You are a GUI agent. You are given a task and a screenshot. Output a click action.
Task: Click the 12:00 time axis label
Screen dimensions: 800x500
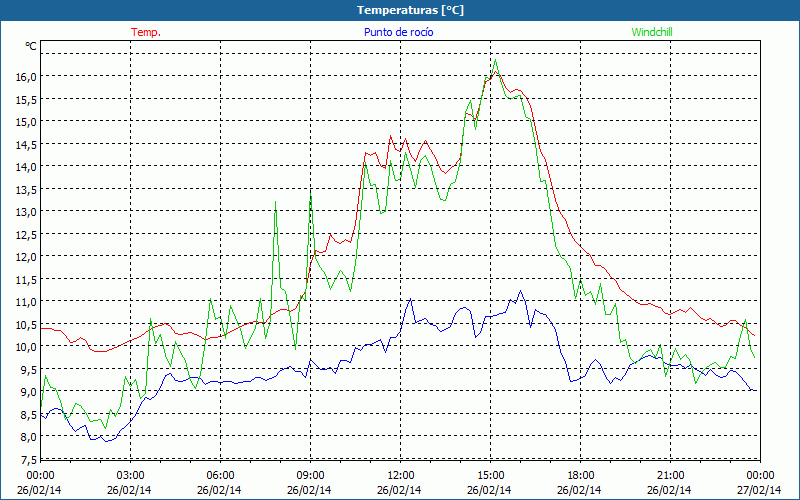401,475
